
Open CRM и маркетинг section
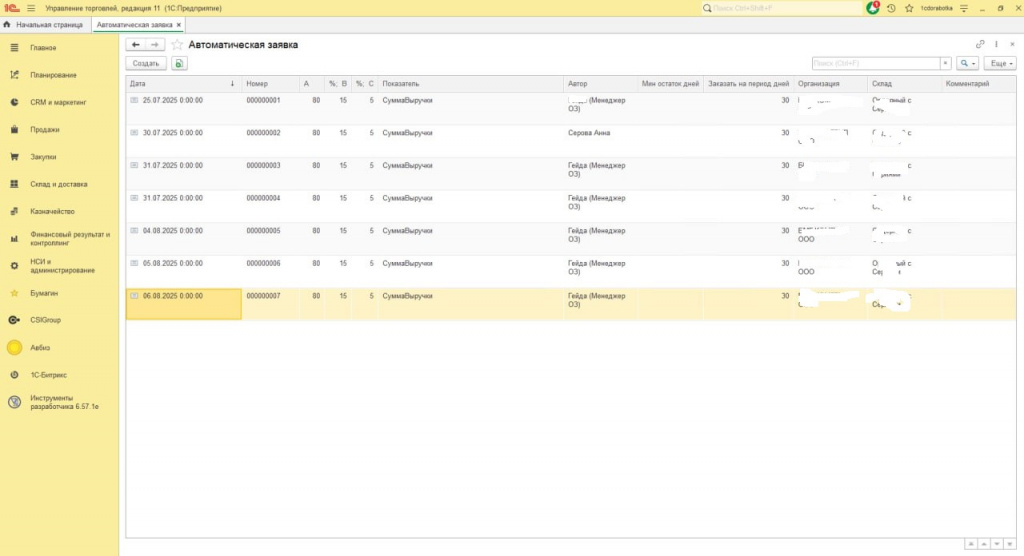coord(59,103)
